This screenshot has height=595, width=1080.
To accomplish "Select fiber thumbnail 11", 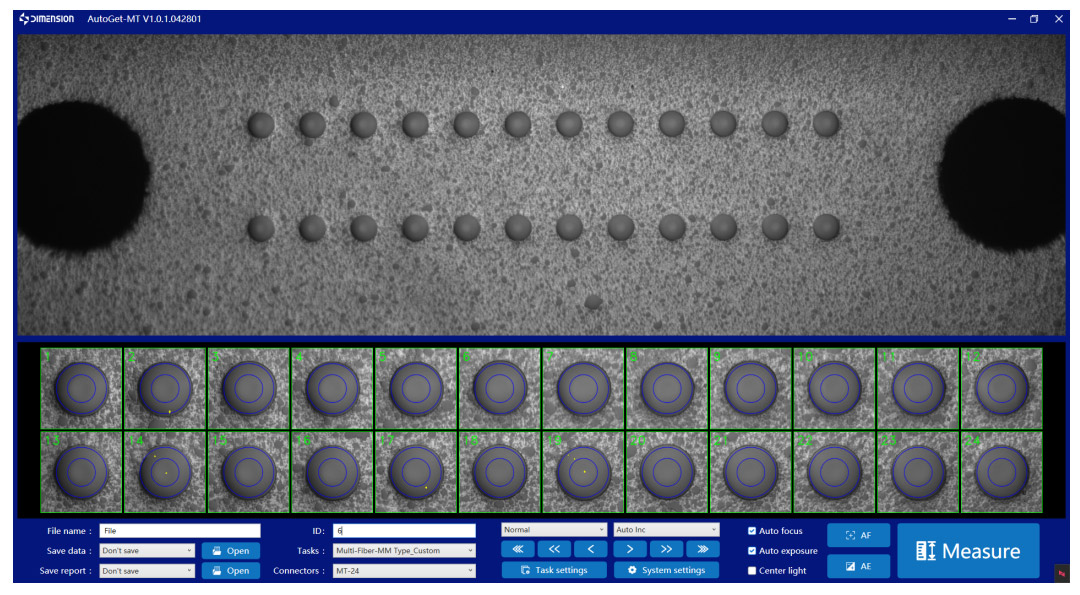I will click(x=918, y=388).
